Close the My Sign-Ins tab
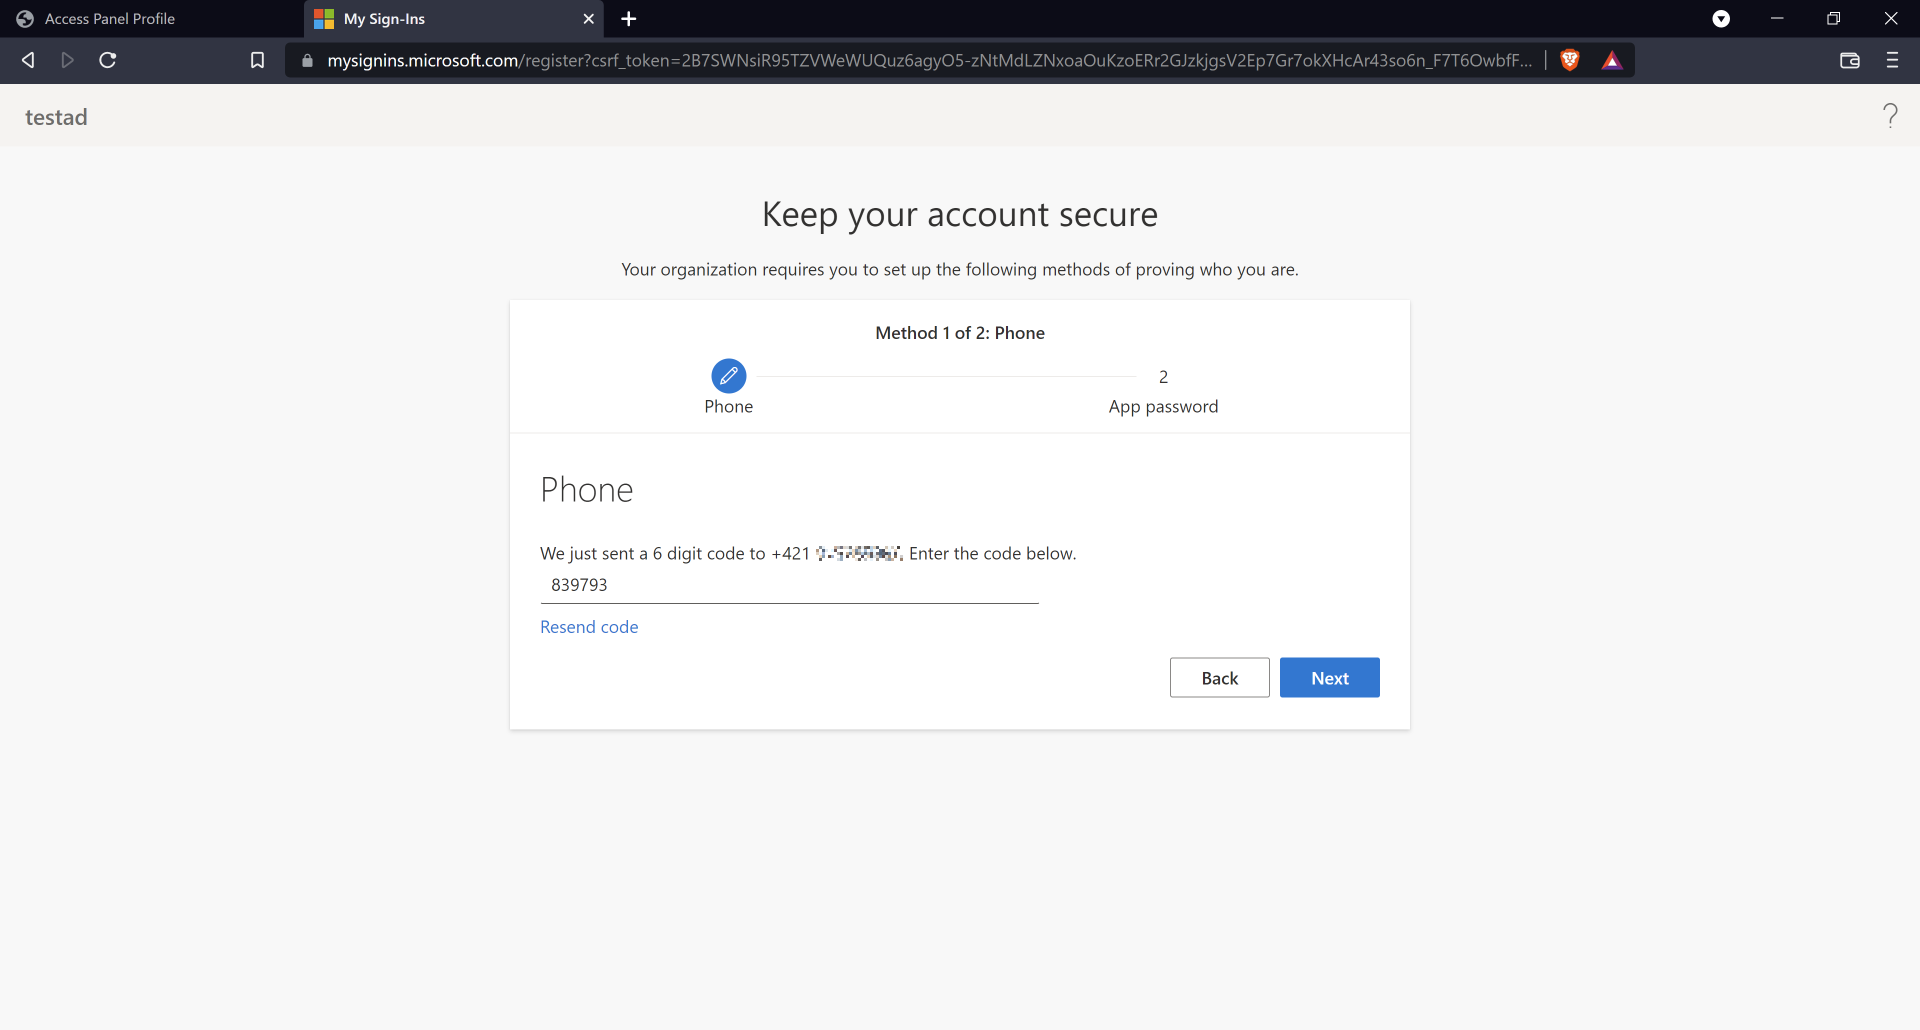 (x=588, y=18)
